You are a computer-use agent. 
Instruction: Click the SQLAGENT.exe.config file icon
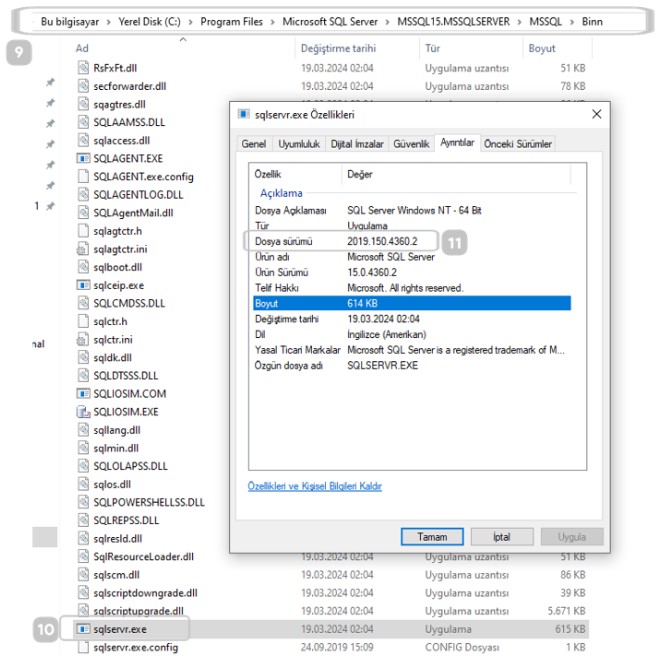pyautogui.click(x=84, y=176)
